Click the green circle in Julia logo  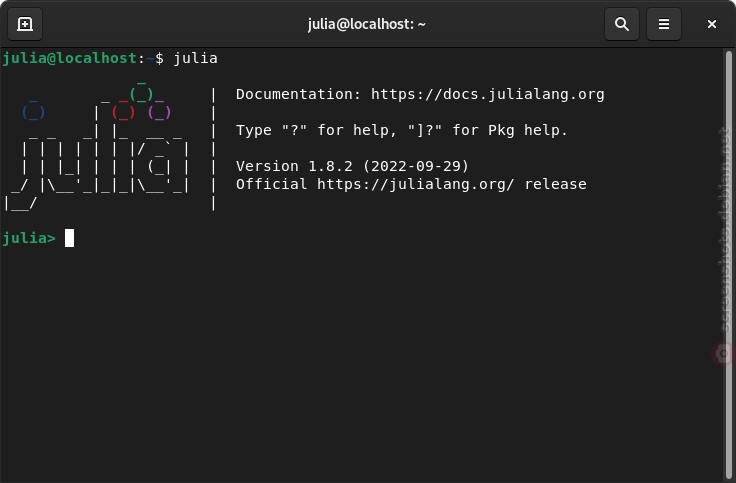tap(141, 94)
